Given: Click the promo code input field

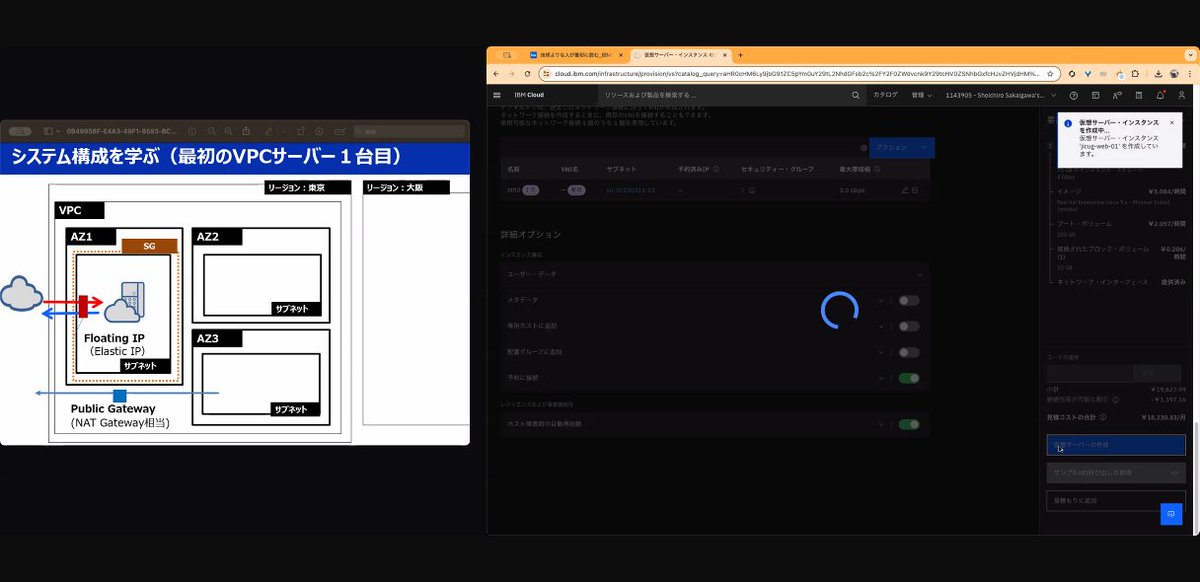Looking at the screenshot, I should 1089,372.
